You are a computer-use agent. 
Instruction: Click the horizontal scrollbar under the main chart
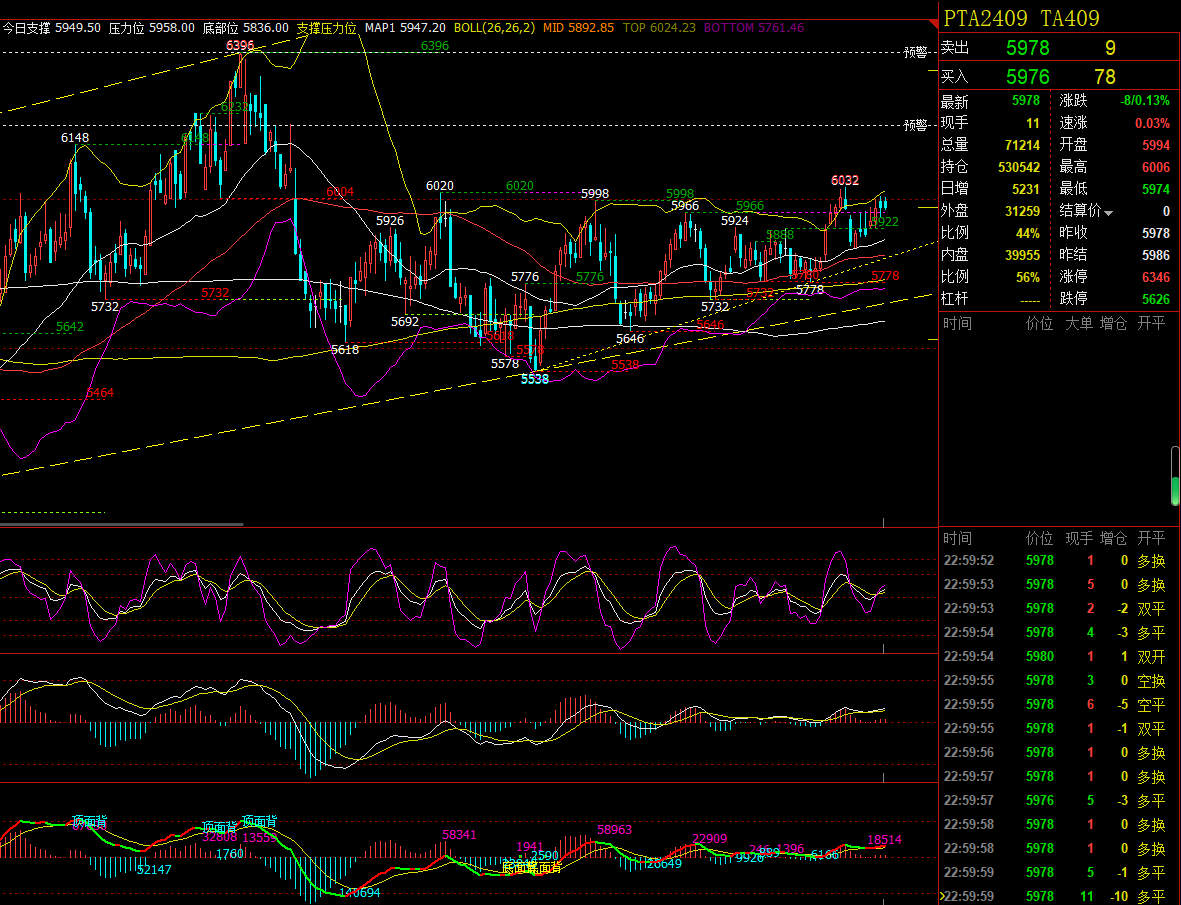[x=122, y=524]
